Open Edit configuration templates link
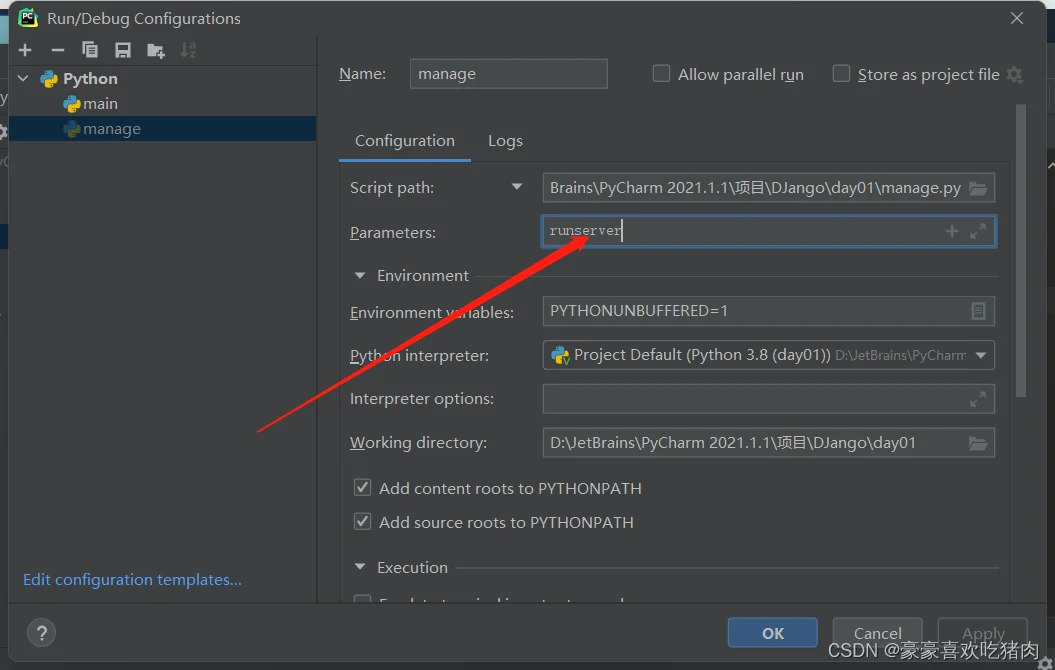Image resolution: width=1055 pixels, height=670 pixels. (133, 580)
